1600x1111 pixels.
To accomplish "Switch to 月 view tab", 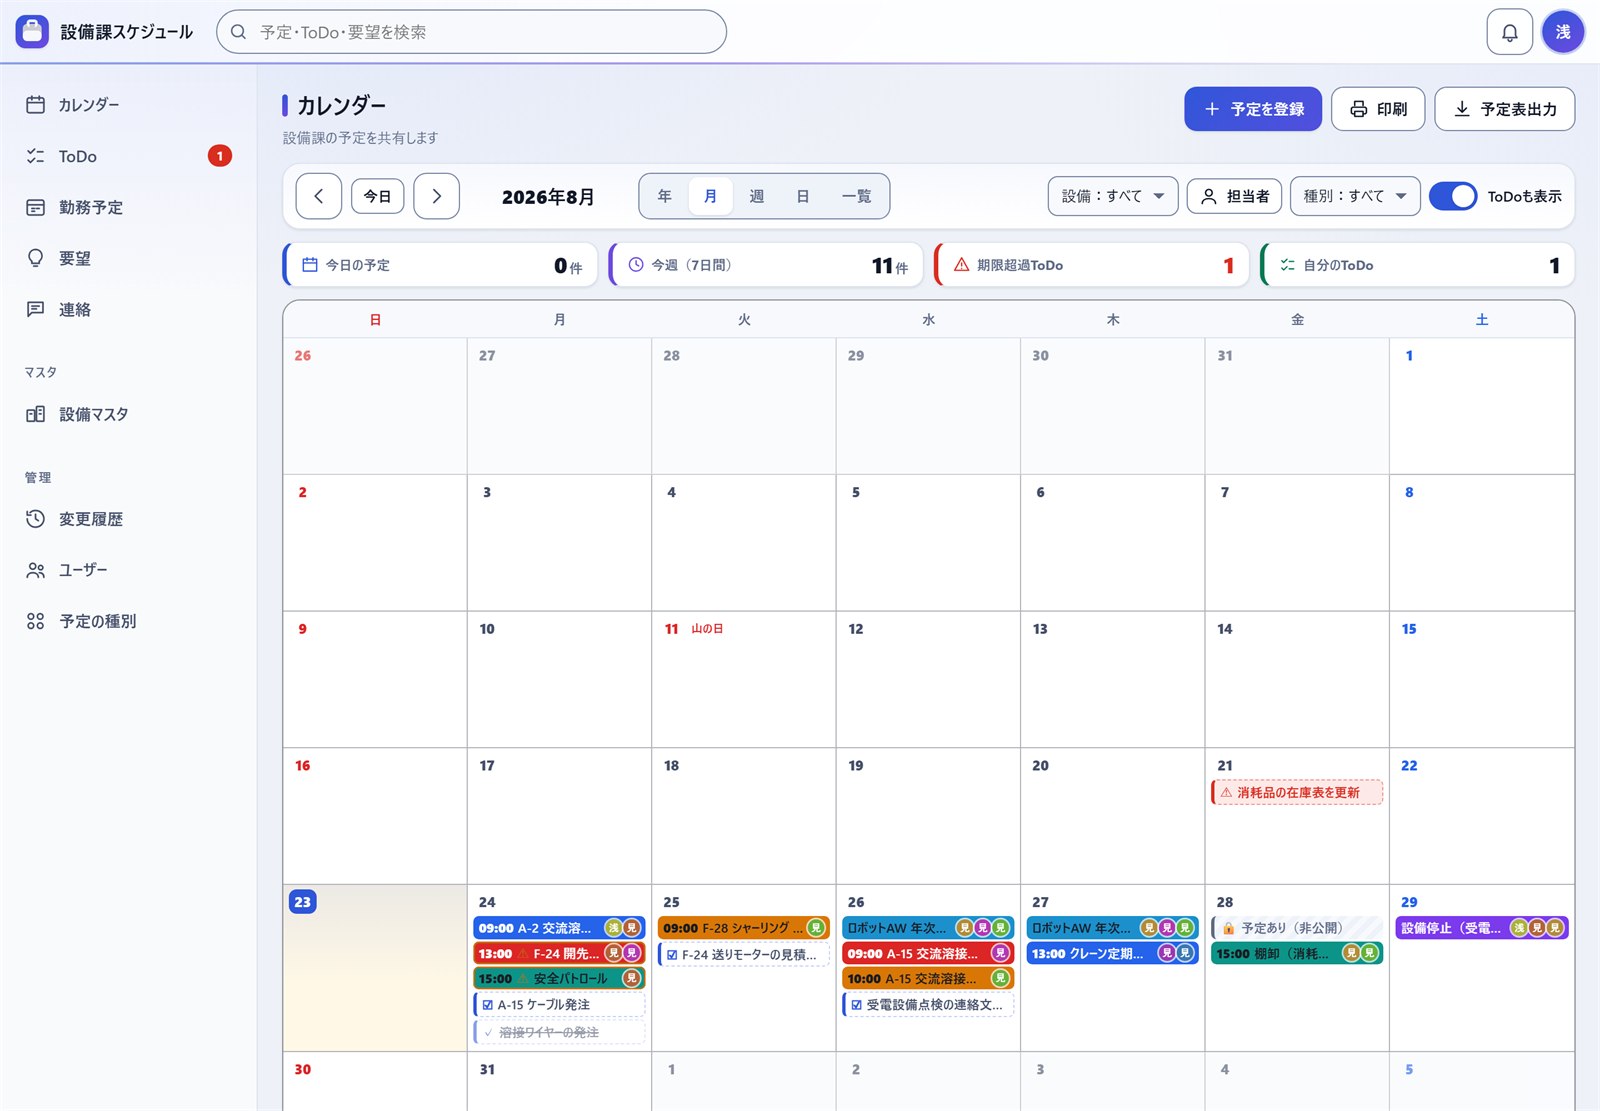I will (x=710, y=196).
